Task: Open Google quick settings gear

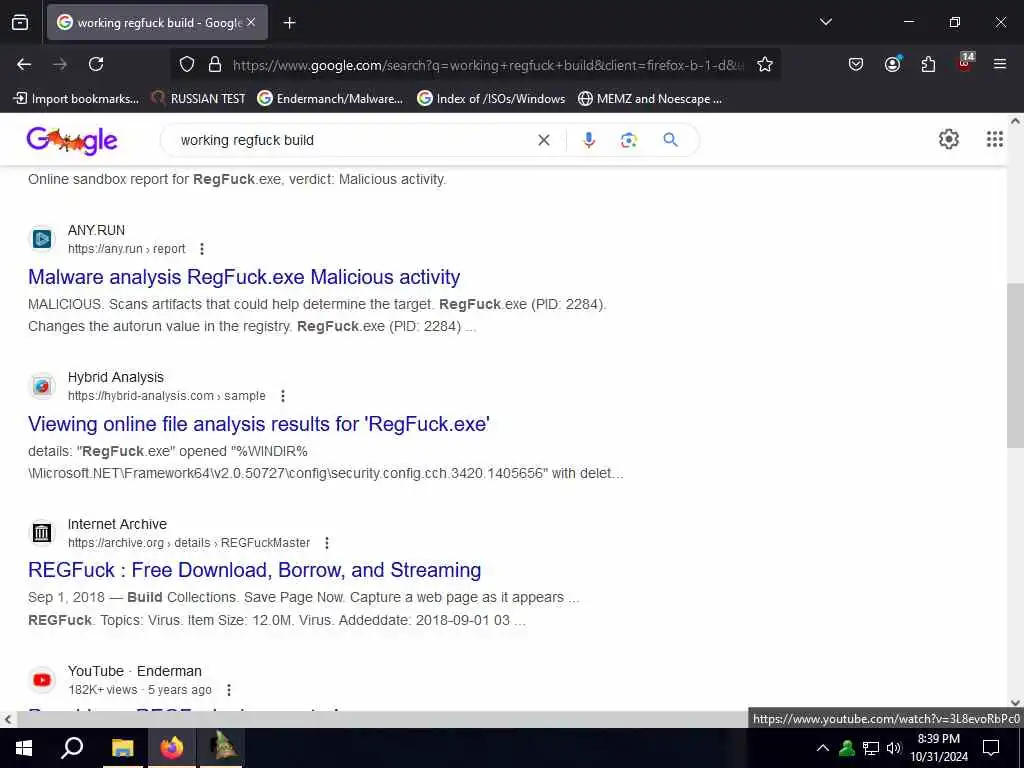Action: [x=948, y=139]
